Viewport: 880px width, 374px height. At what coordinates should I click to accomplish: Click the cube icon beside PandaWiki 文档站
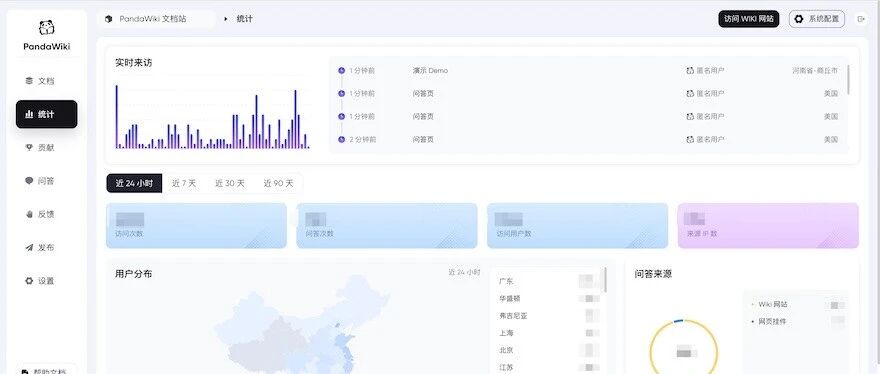(x=109, y=19)
